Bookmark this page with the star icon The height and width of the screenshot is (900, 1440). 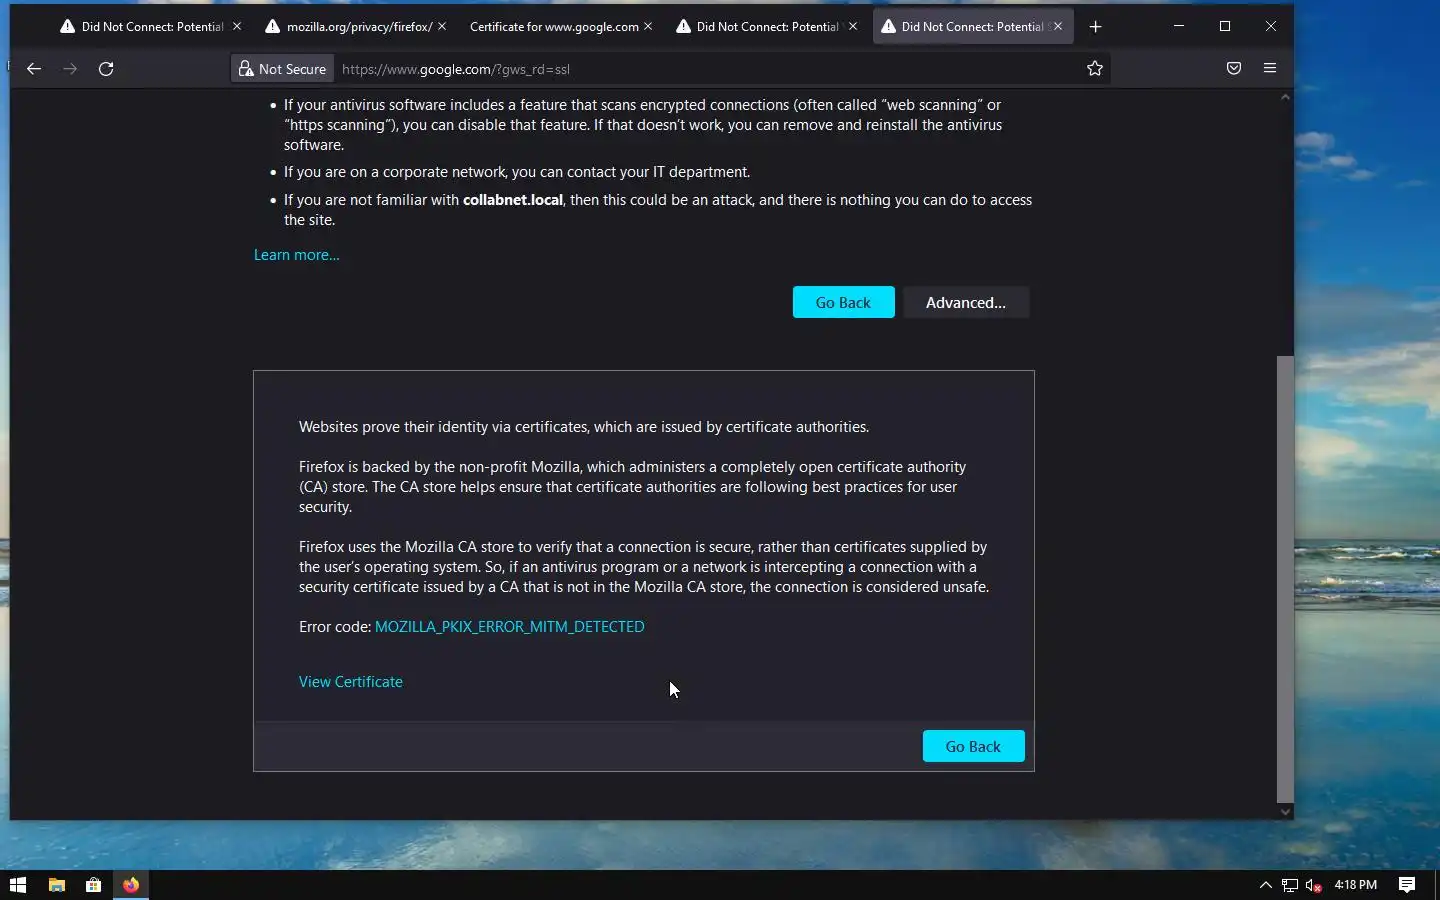point(1095,68)
